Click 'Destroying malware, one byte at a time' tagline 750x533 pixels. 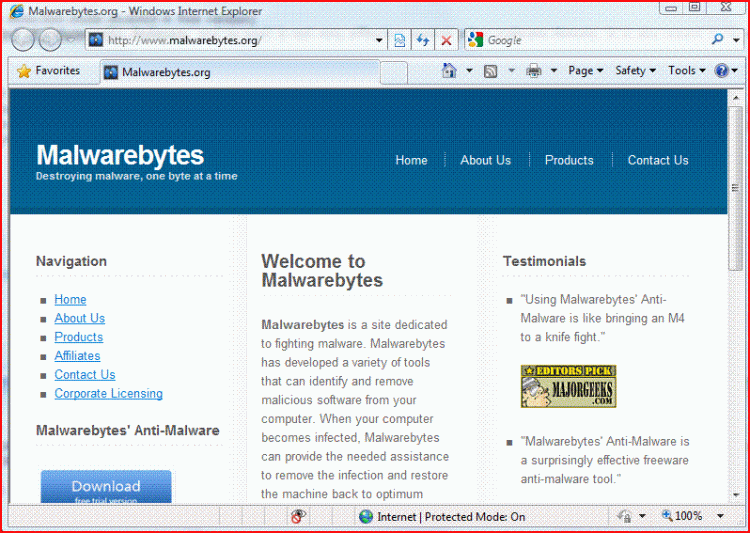point(137,176)
